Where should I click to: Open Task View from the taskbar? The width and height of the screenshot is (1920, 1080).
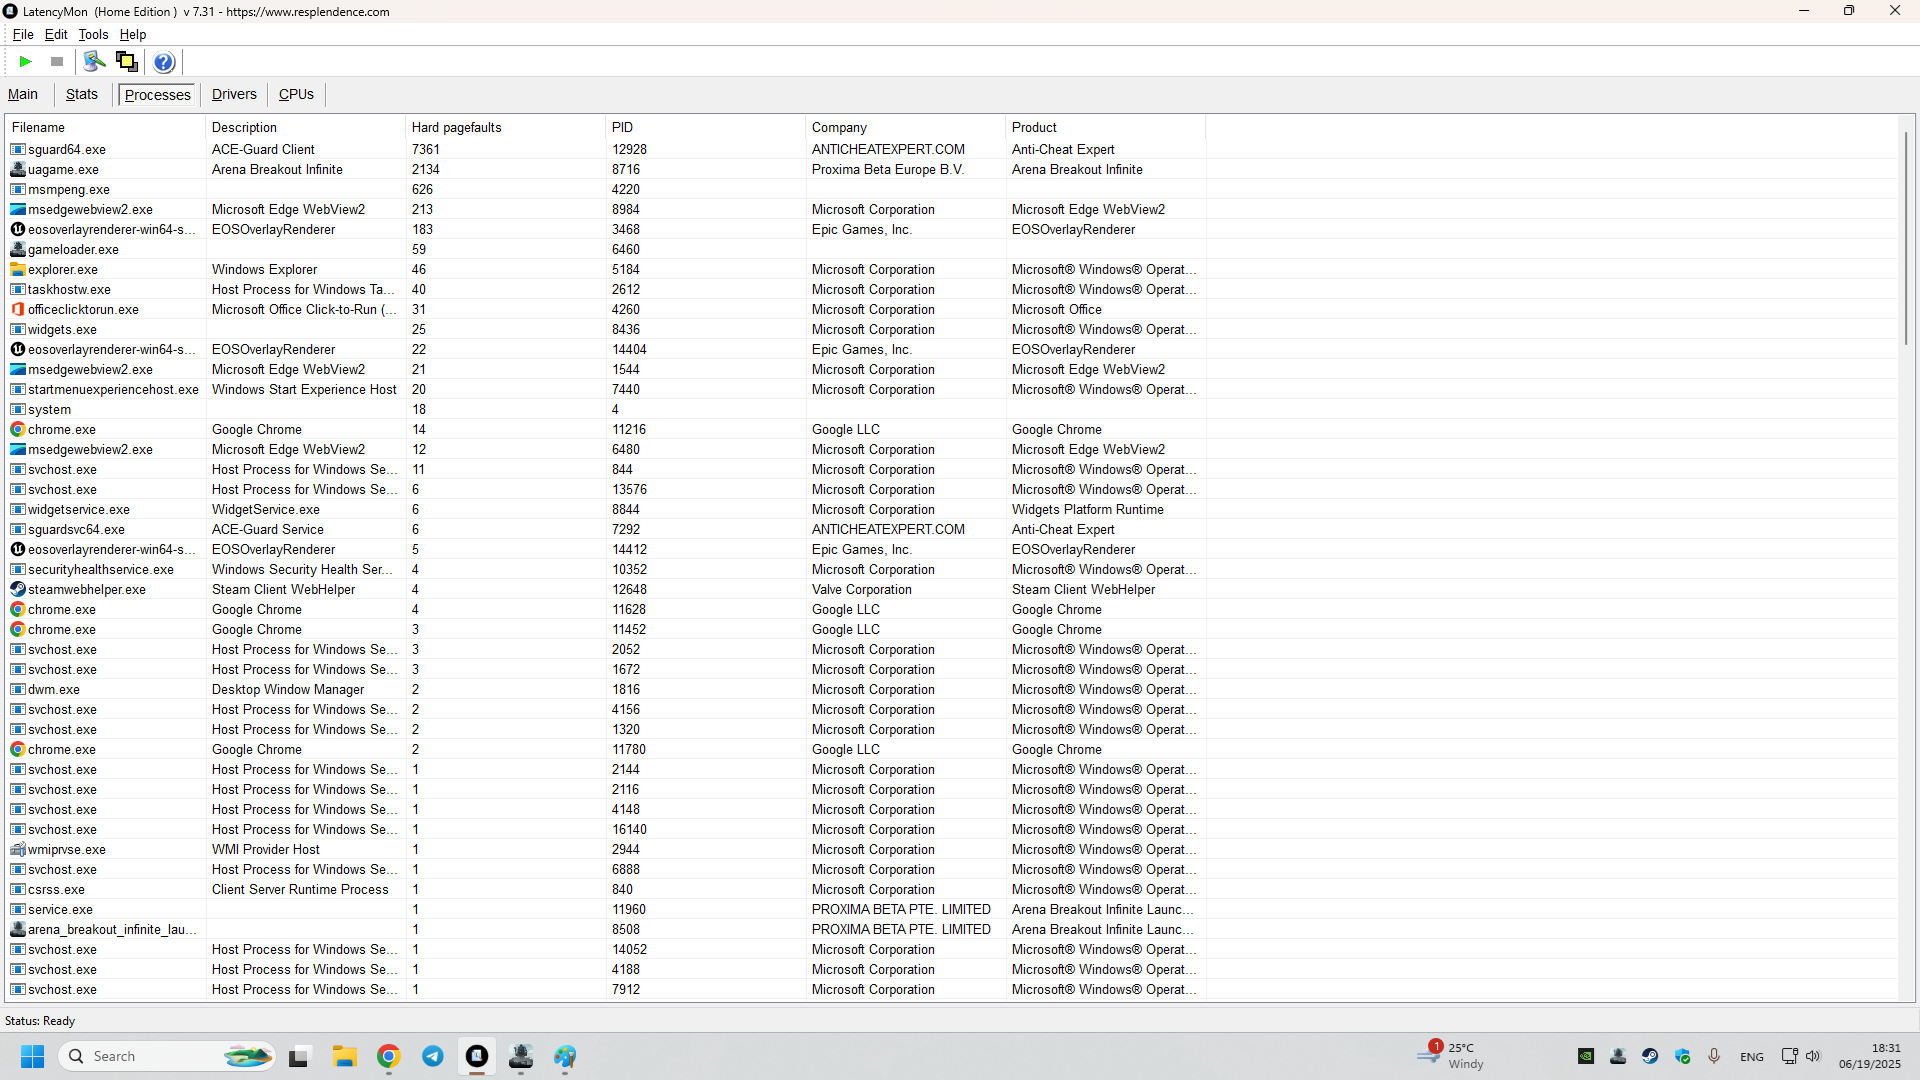(x=298, y=1056)
